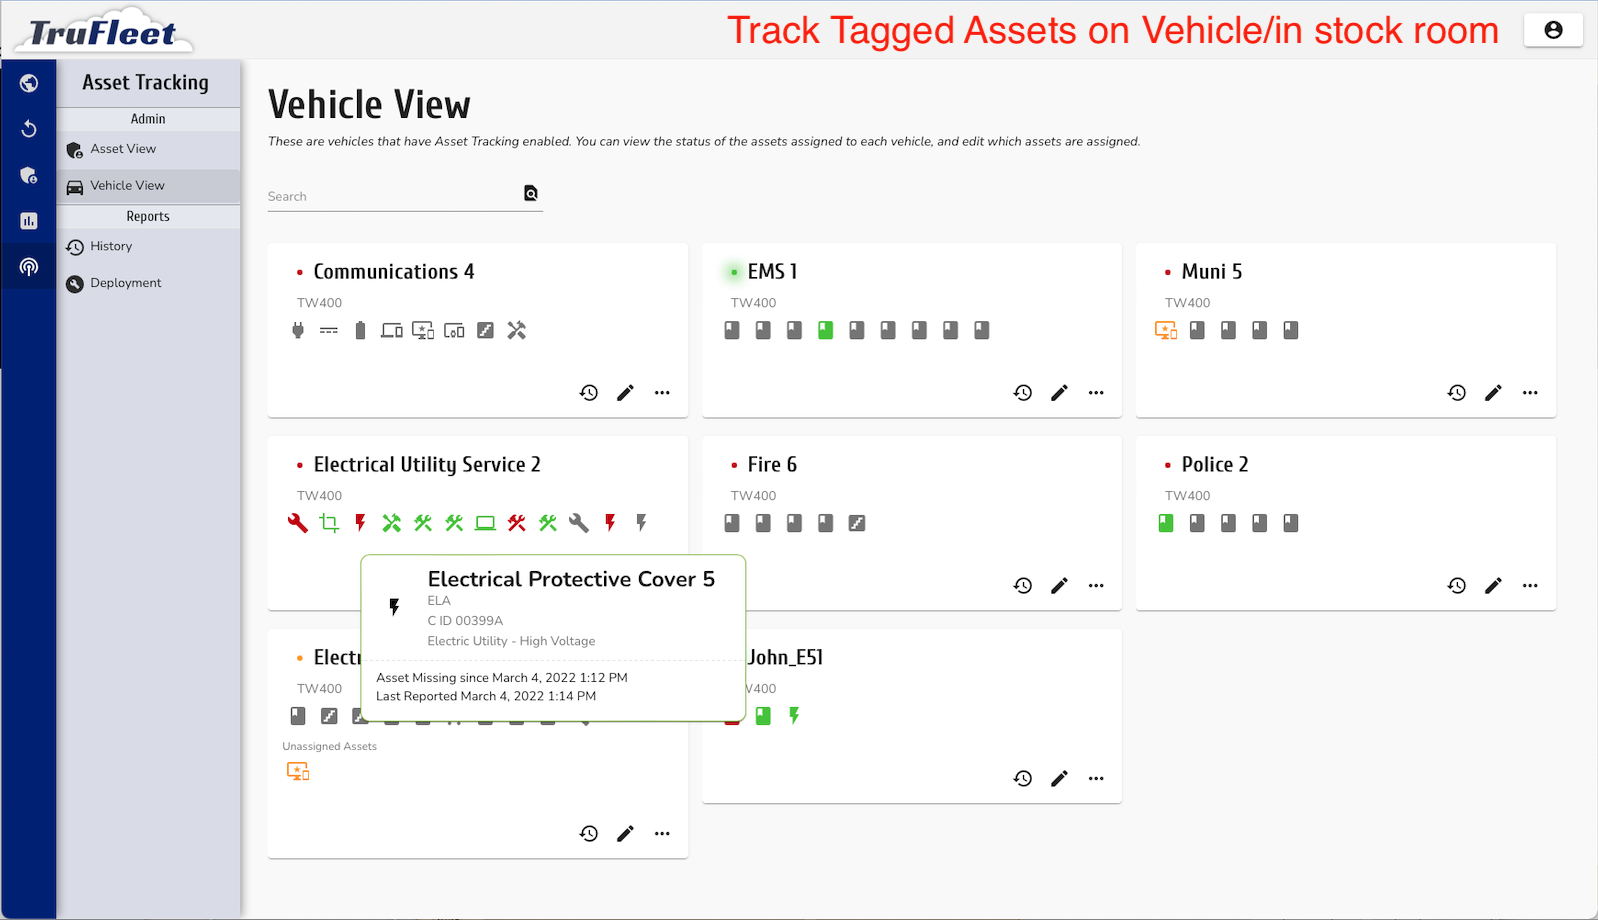Screen dimensions: 1598x920
Task: Open more options for John_E51 vehicle
Action: tap(1096, 779)
